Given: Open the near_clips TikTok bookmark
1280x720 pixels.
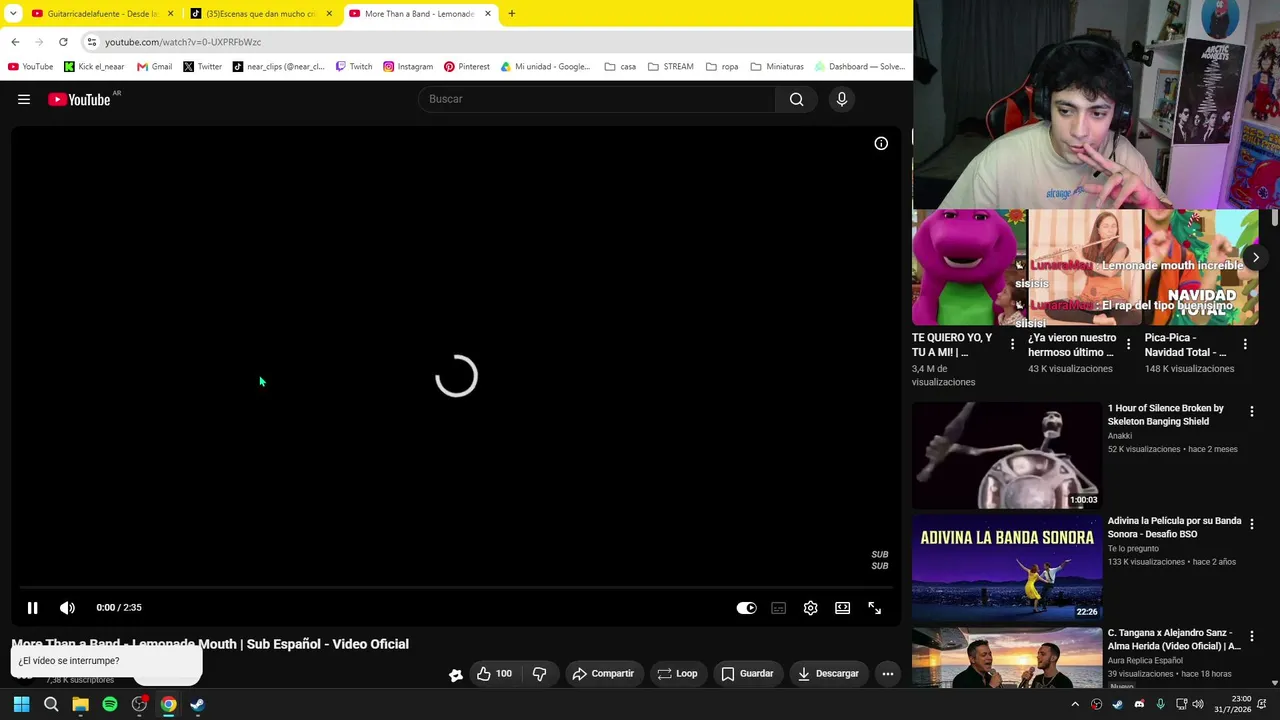Looking at the screenshot, I should (279, 67).
